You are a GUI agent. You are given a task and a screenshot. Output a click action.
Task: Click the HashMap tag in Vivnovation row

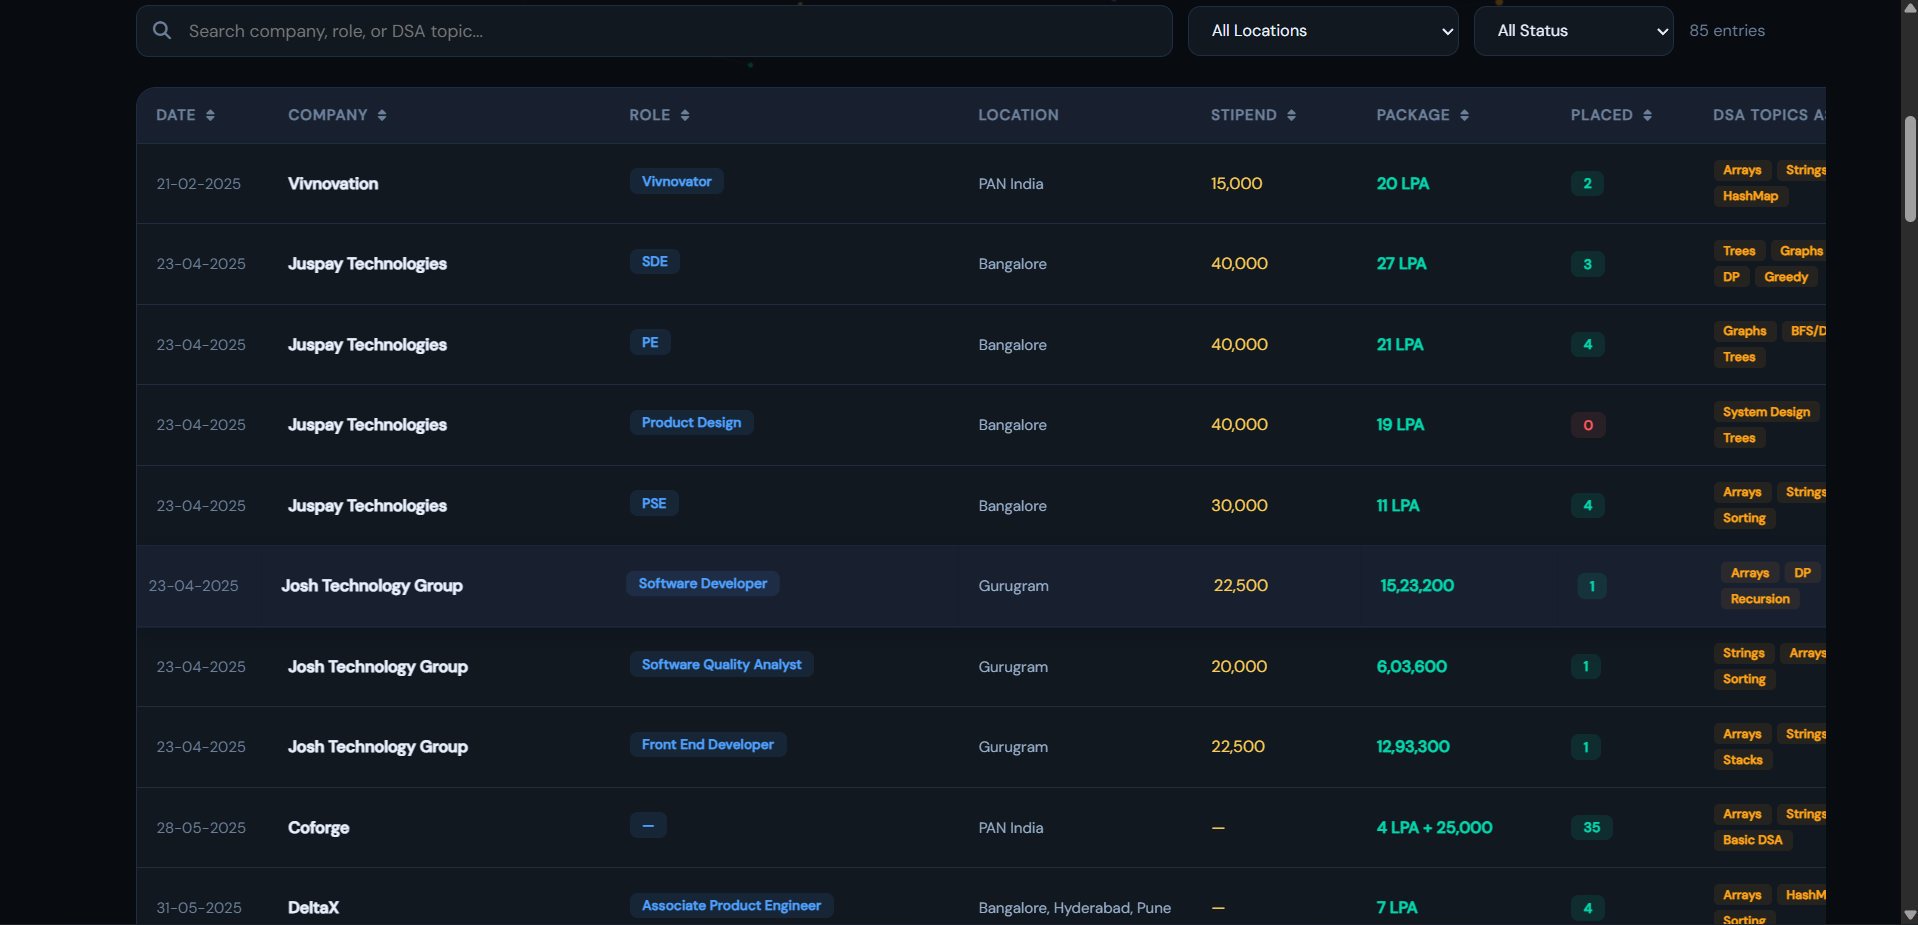[x=1750, y=196]
